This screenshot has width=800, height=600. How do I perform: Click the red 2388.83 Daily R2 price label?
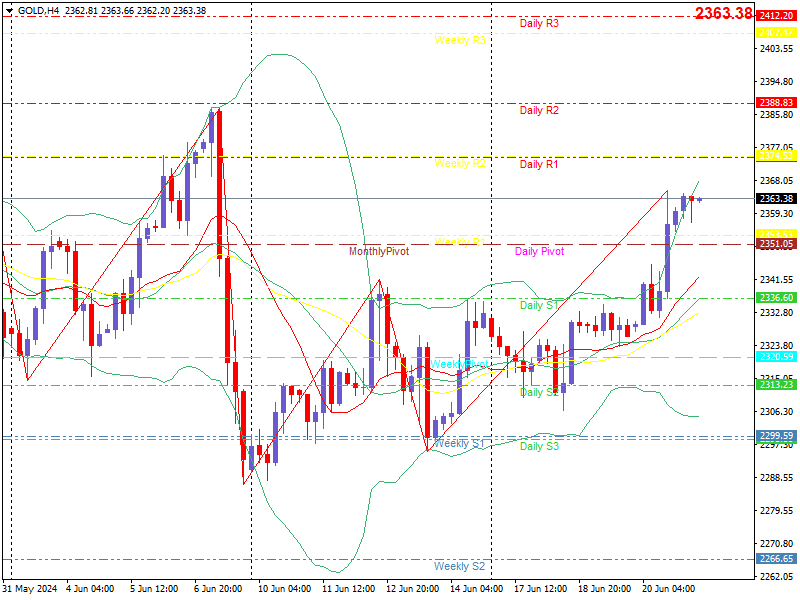tap(776, 103)
